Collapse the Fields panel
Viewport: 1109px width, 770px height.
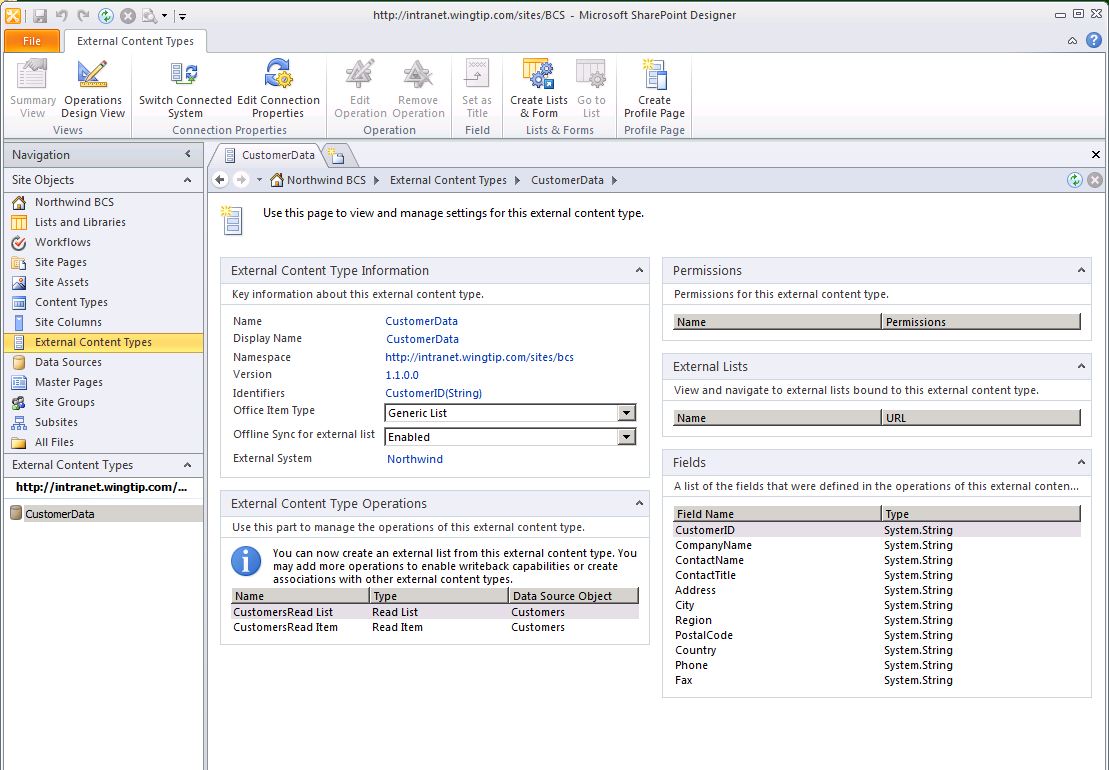tap(1081, 462)
